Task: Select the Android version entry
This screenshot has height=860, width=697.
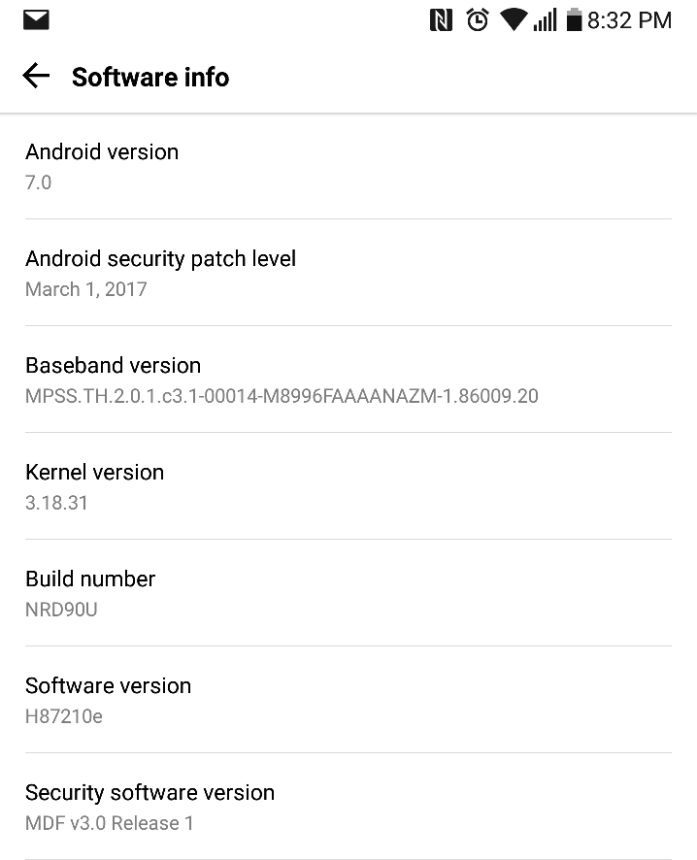Action: pos(348,166)
